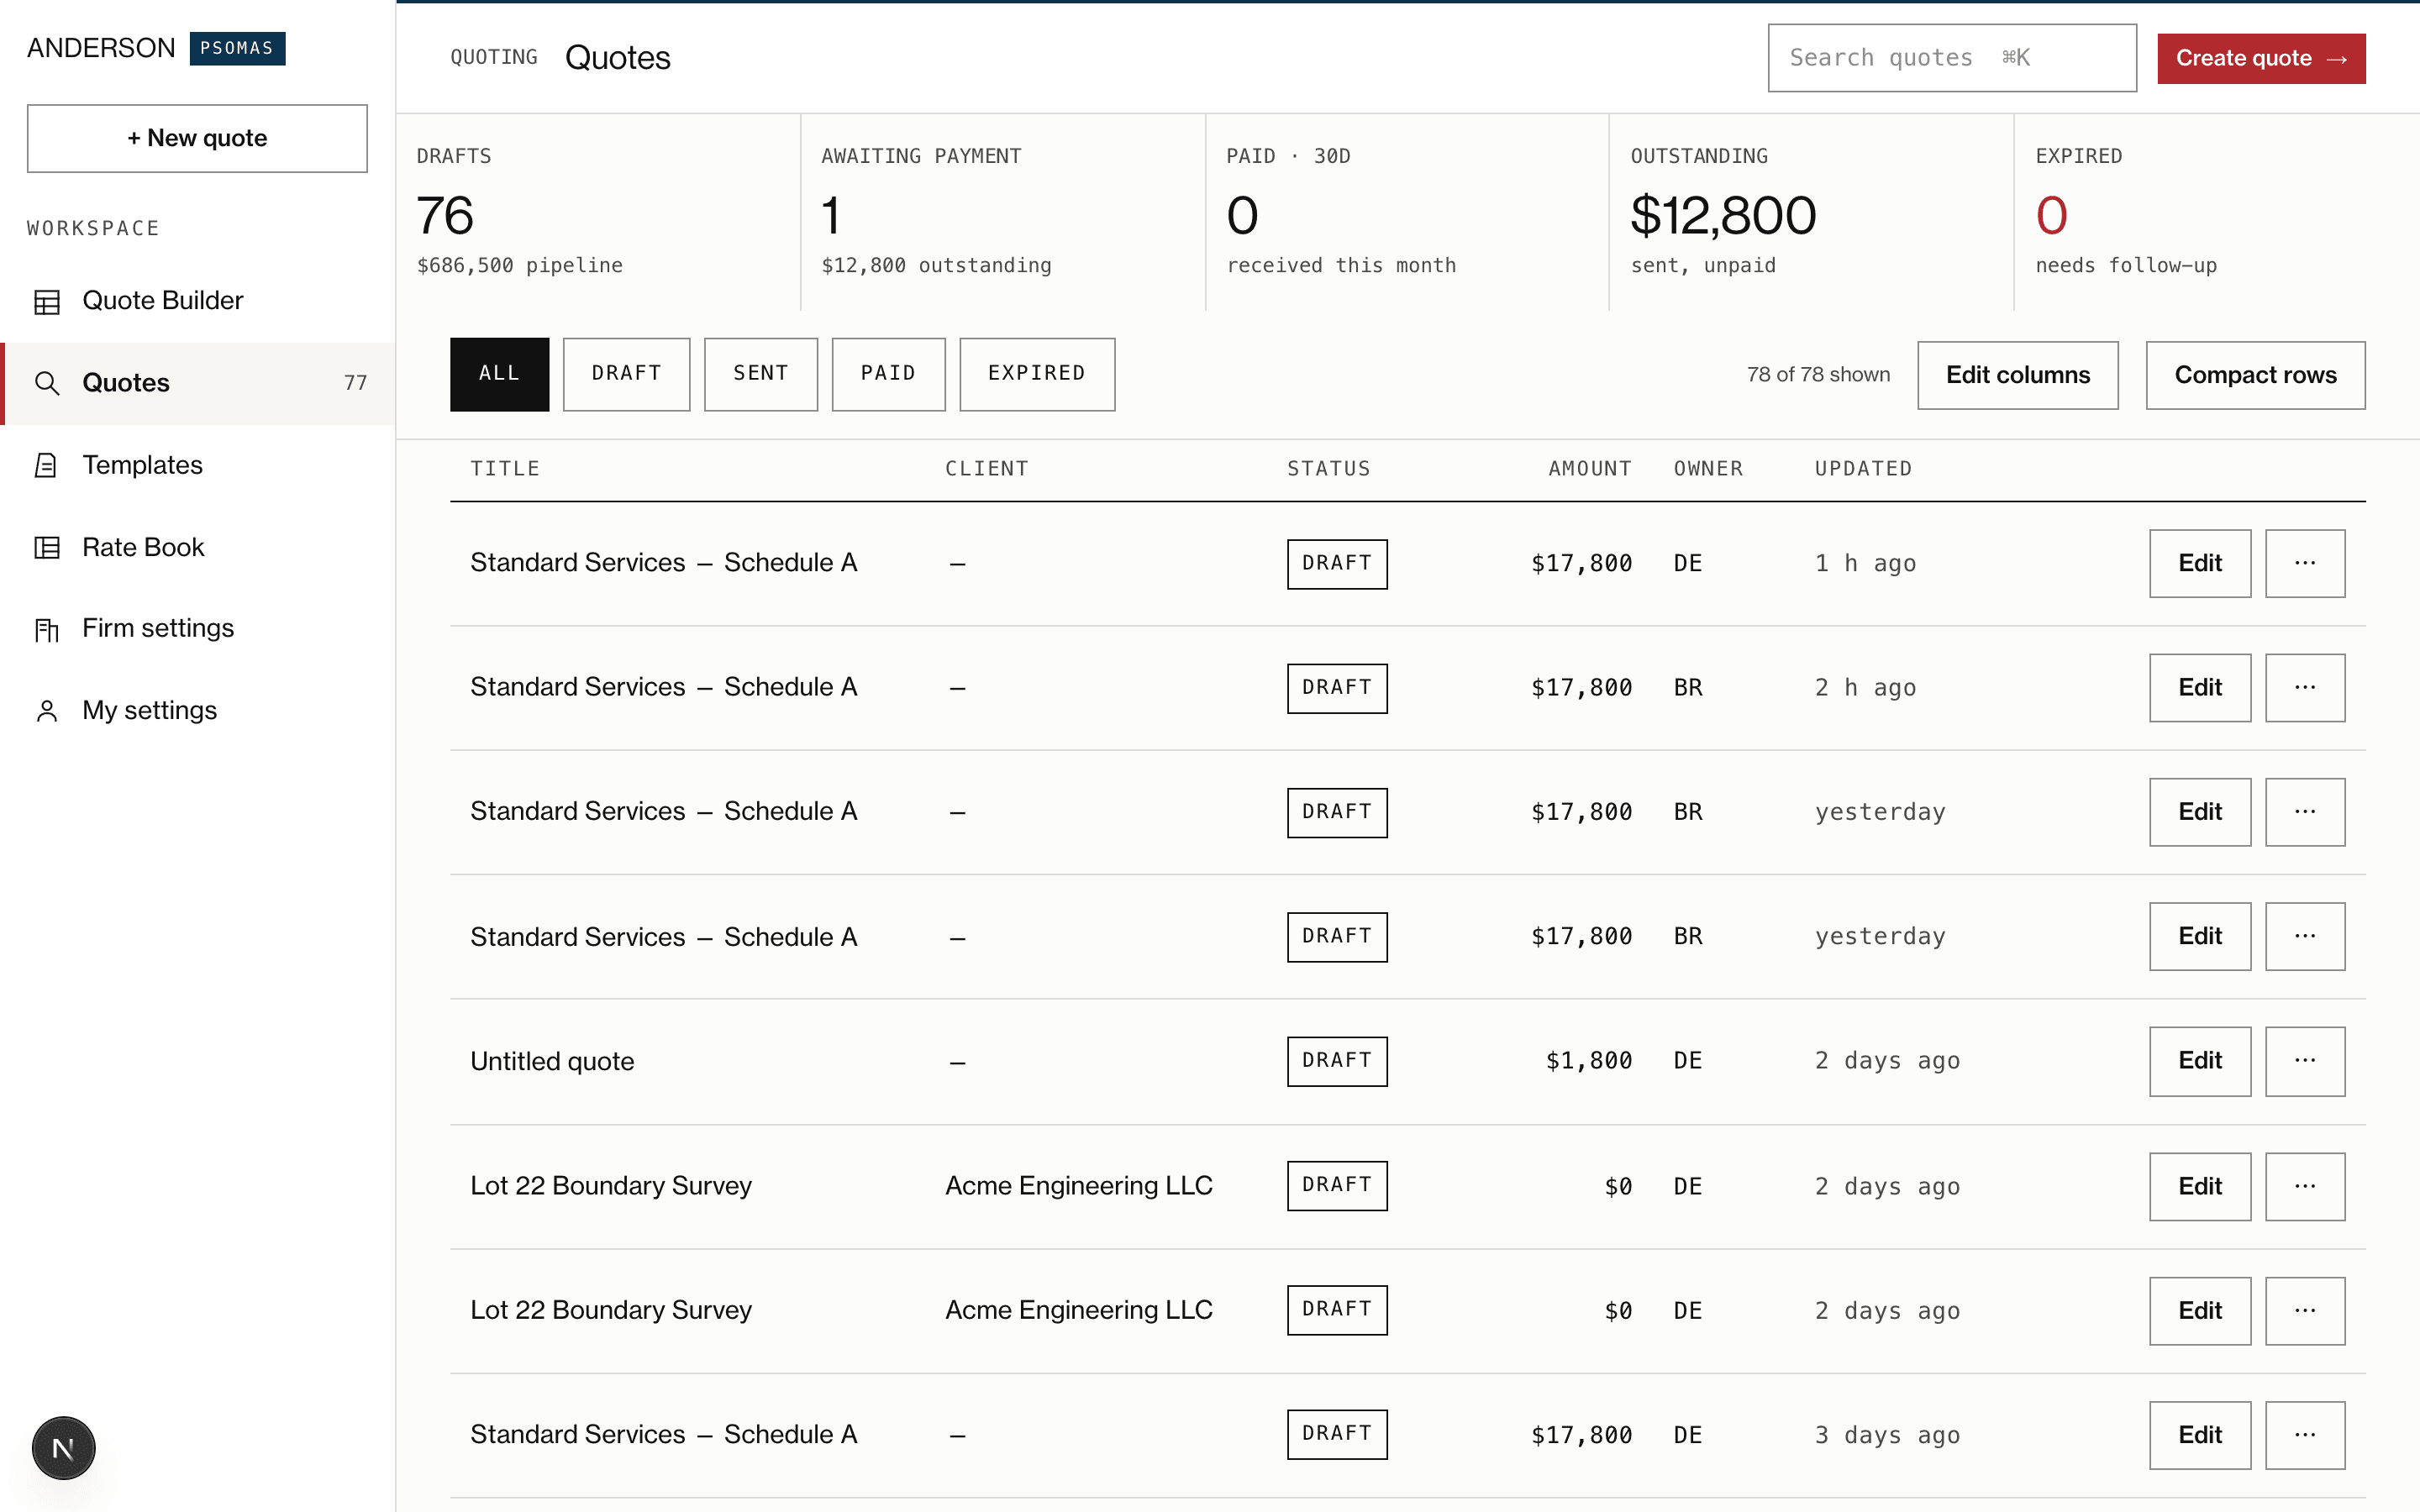This screenshot has width=2420, height=1512.
Task: Open more options for 3 days ago quote
Action: pyautogui.click(x=2304, y=1435)
